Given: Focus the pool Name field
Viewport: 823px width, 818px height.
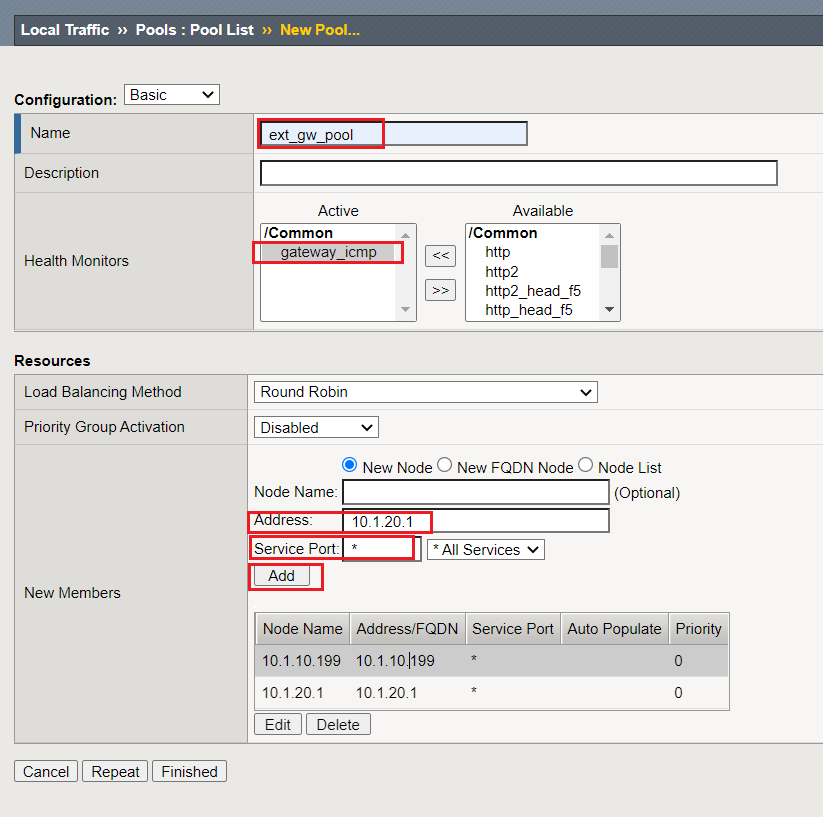Looking at the screenshot, I should point(394,134).
